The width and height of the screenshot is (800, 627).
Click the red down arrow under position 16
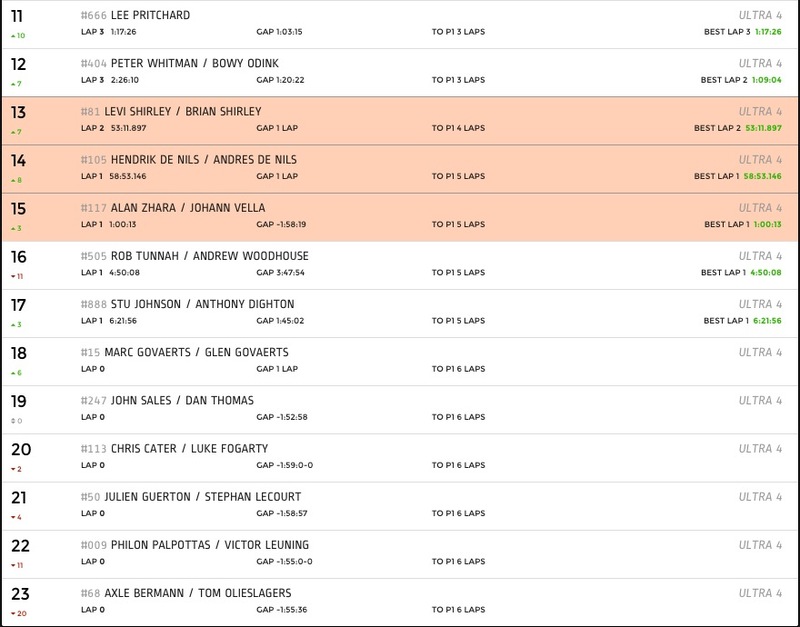click(x=13, y=275)
